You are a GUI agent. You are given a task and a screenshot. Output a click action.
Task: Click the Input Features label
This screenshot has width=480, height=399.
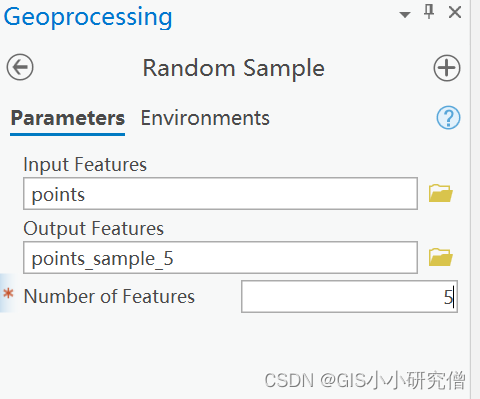(85, 165)
